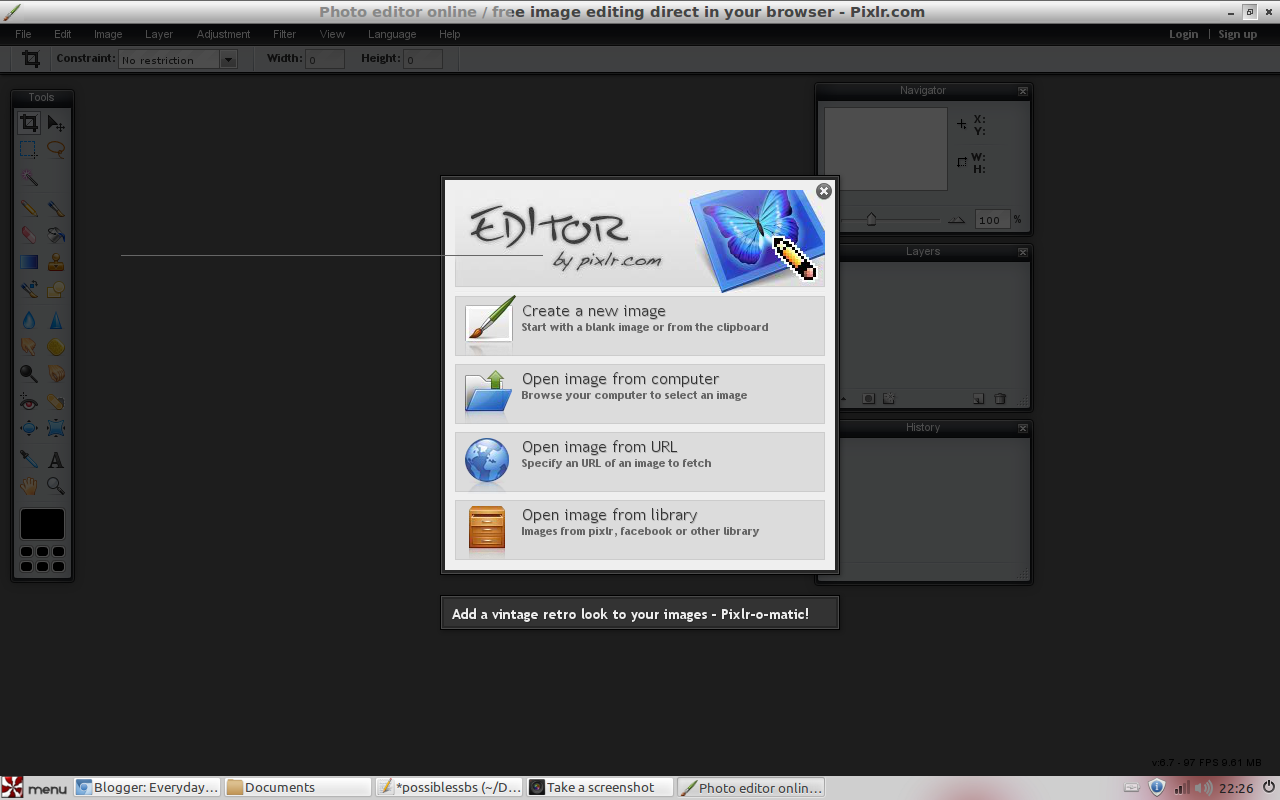
Task: Choose the Clone Stamp tool
Action: (56, 263)
